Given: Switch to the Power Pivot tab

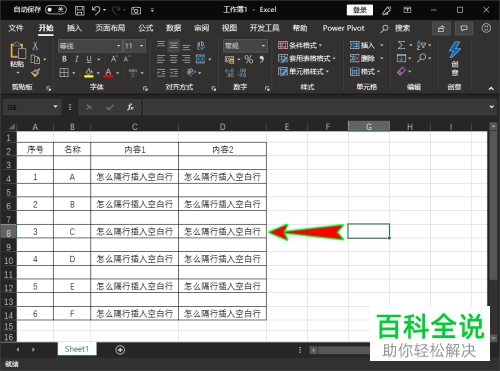Looking at the screenshot, I should (343, 28).
